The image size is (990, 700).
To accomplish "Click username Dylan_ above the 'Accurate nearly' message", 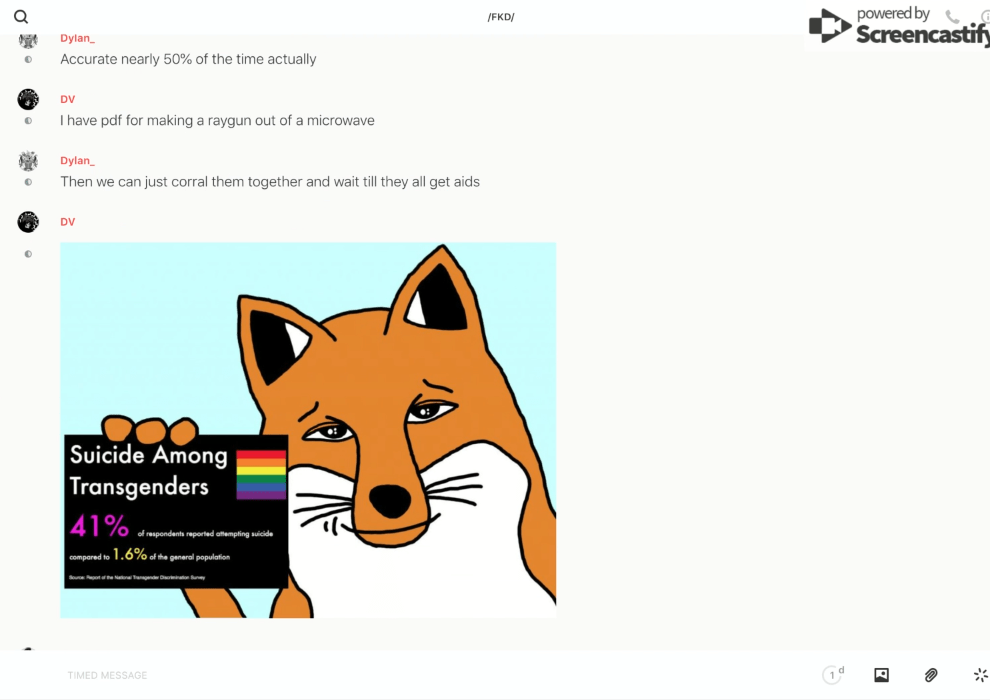I will (x=77, y=38).
